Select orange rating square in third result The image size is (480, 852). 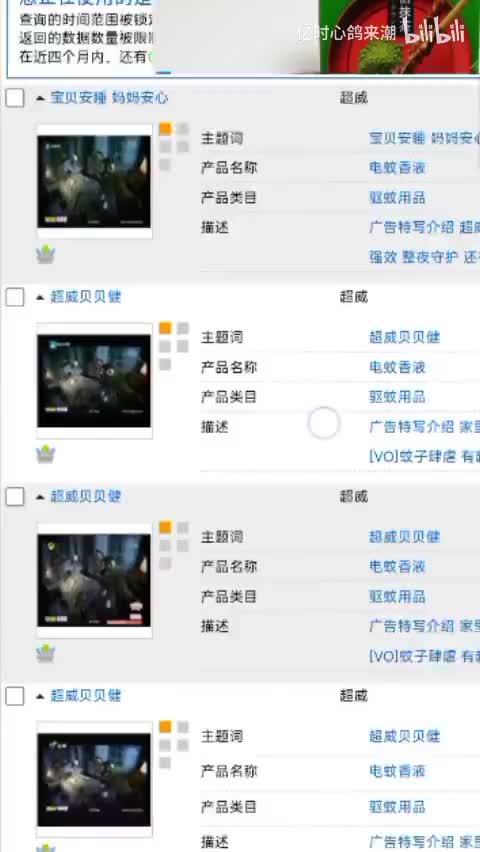tap(165, 528)
